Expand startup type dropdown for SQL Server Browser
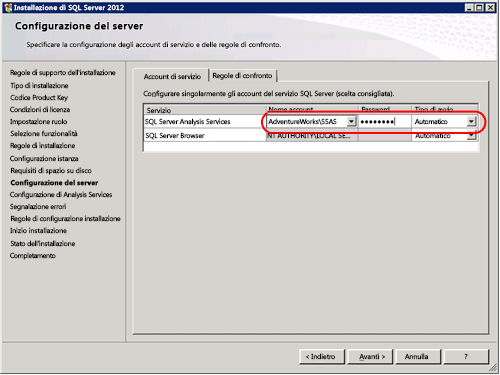Screen dimensions: 500x375 (471, 135)
